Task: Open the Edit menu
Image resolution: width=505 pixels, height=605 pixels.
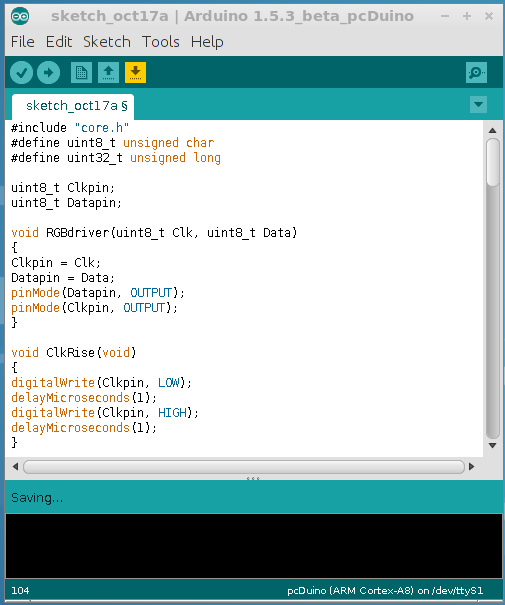Action: 59,42
